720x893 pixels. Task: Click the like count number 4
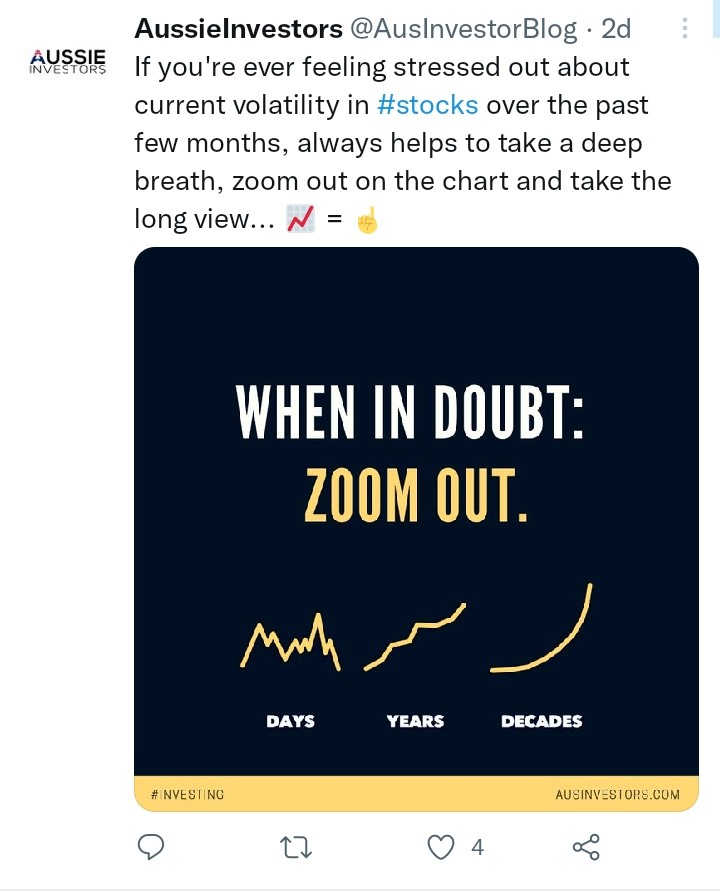(x=477, y=848)
